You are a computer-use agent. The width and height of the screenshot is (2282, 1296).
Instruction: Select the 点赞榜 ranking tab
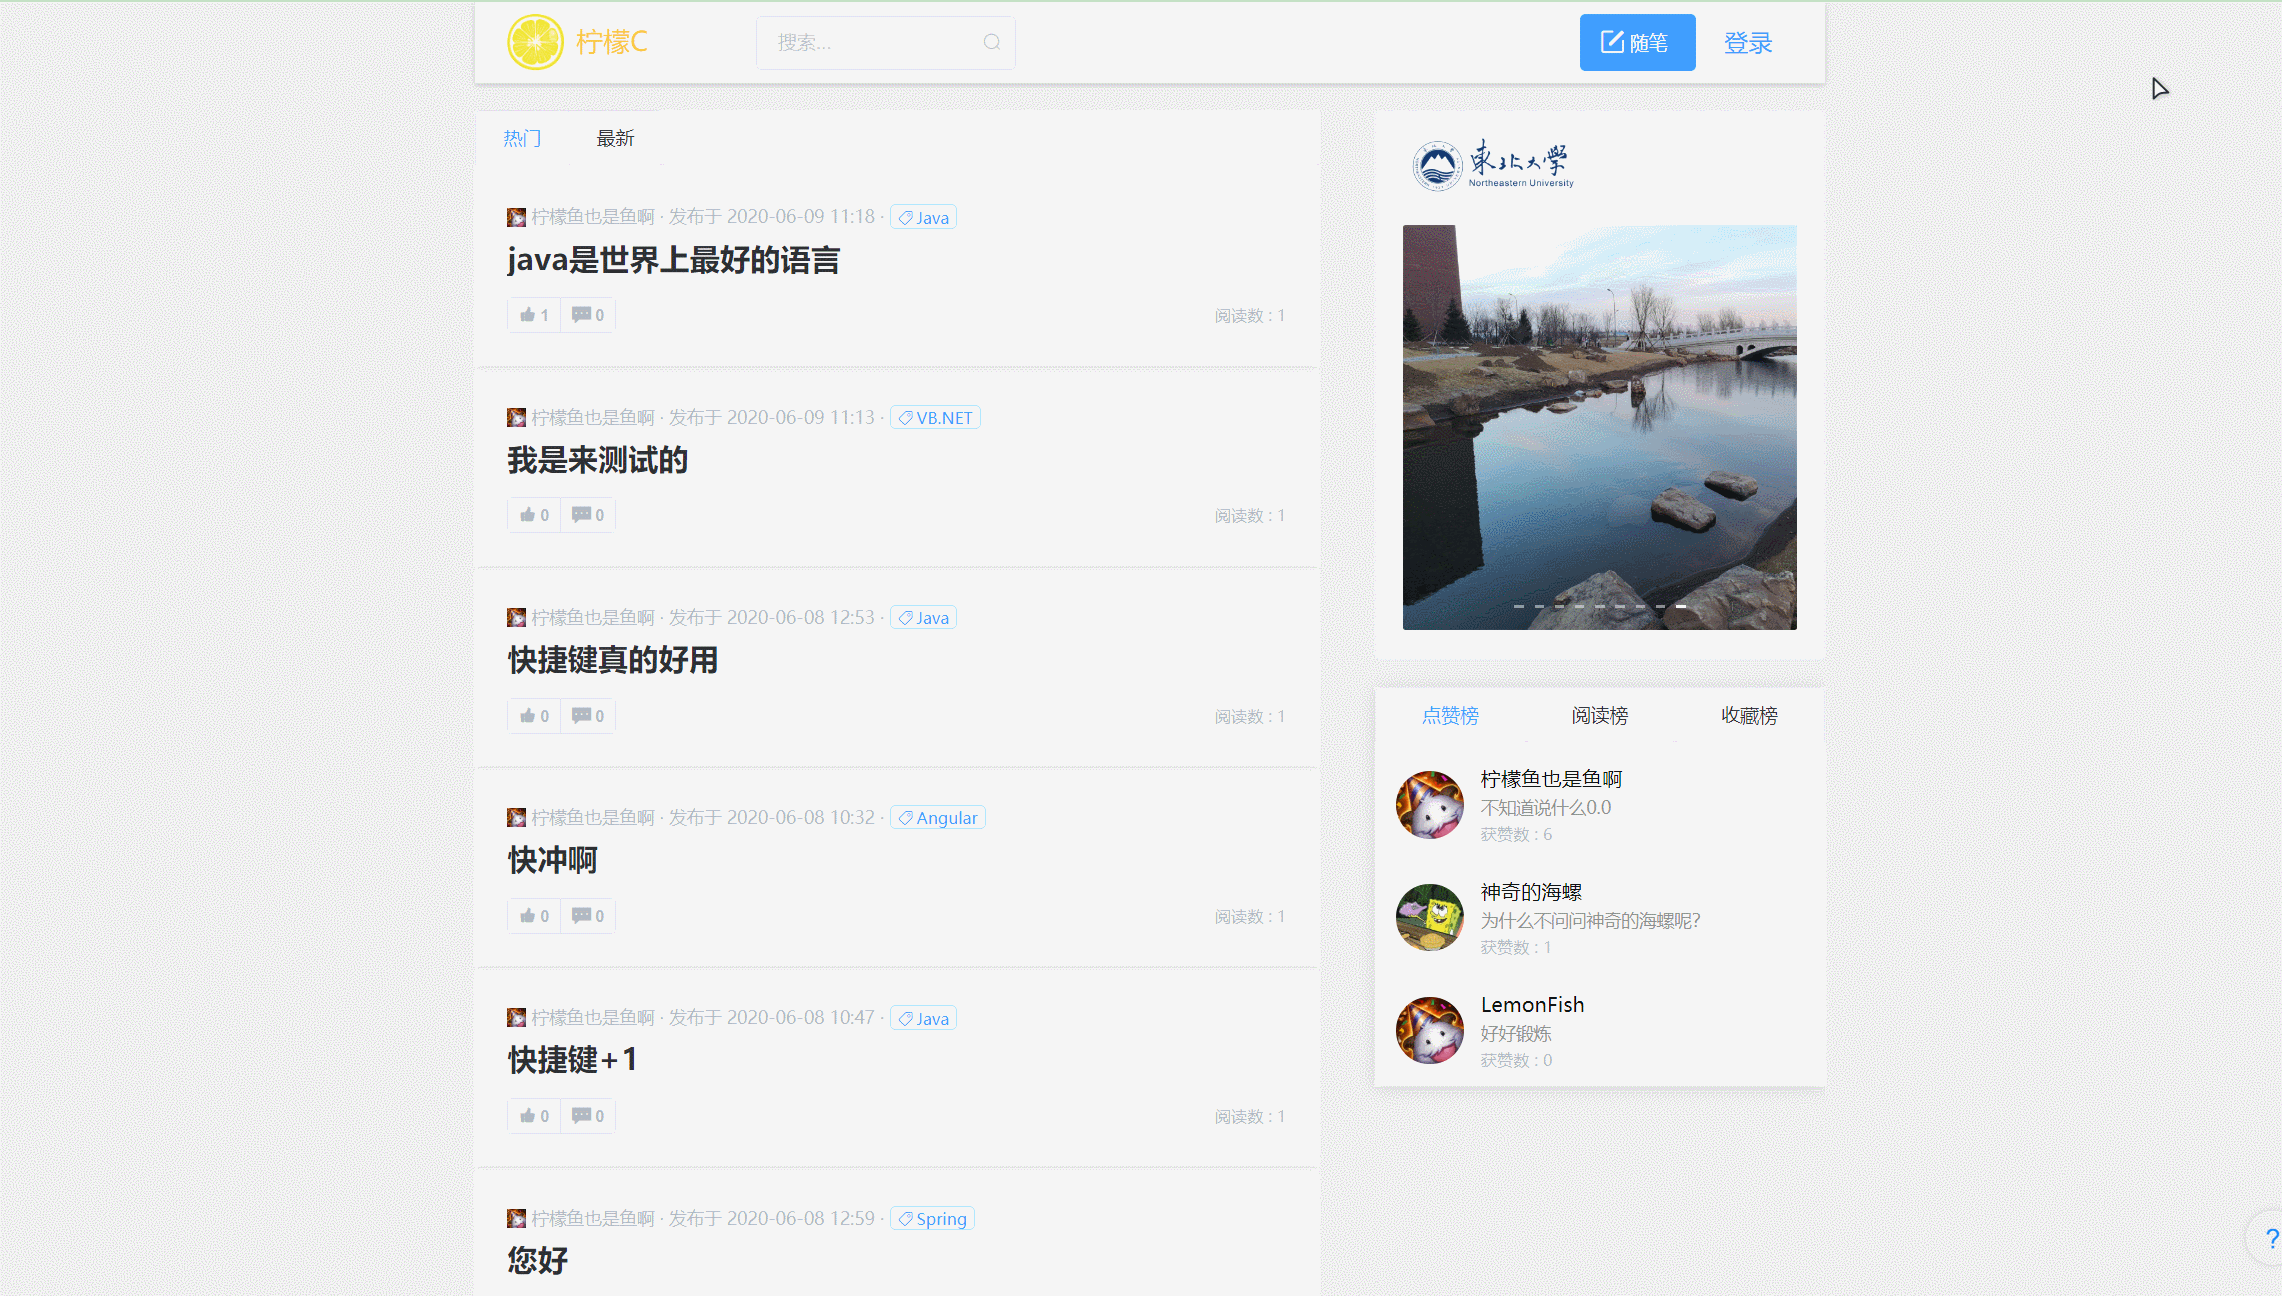click(x=1450, y=715)
